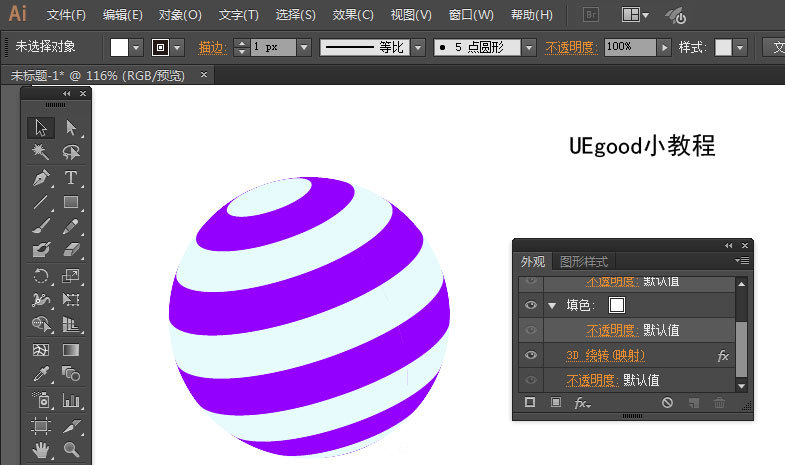Click 不透明度 link in the bottom appearance row
The image size is (785, 465).
tap(593, 380)
